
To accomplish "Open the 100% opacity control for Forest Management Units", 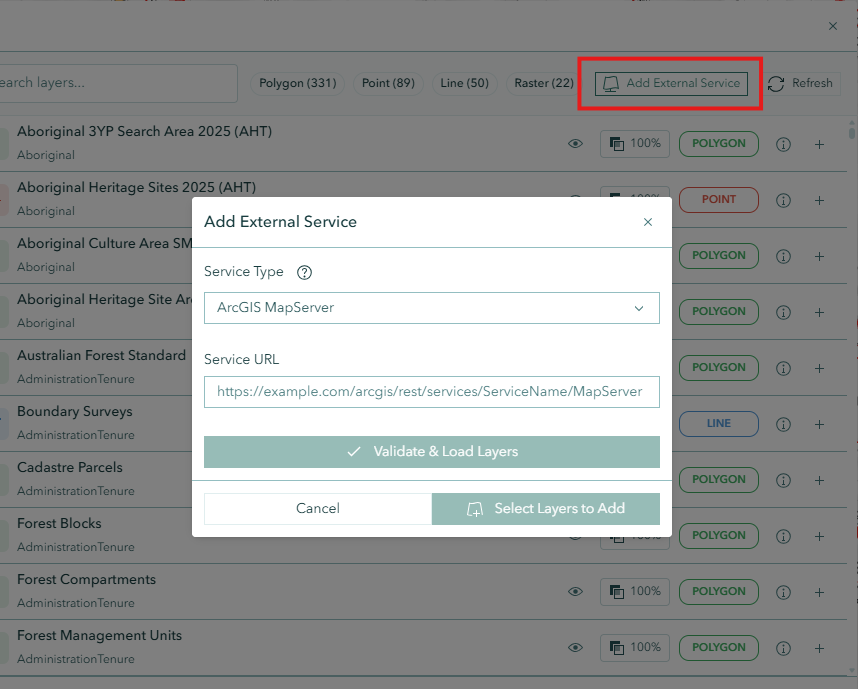I will [634, 647].
